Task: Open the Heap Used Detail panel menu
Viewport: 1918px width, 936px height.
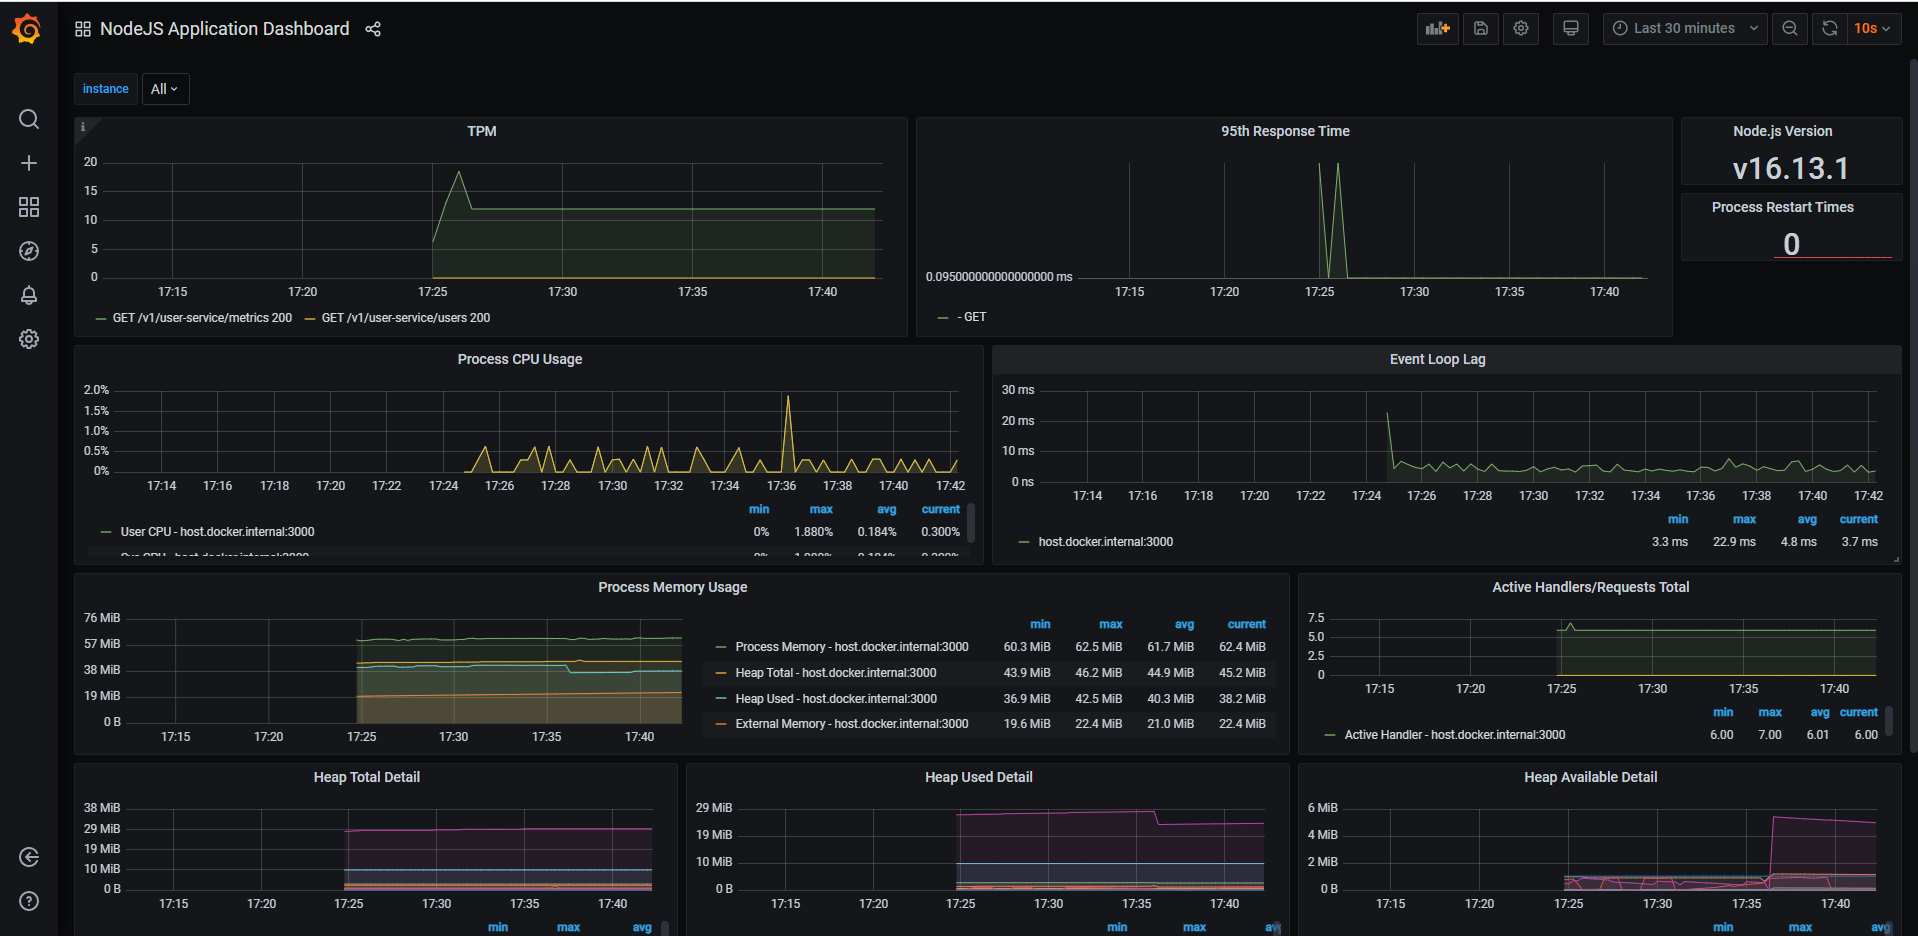Action: 979,777
